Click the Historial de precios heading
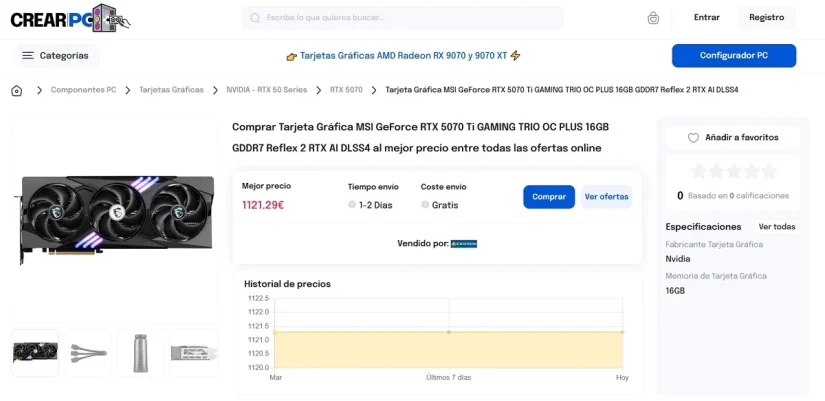825x401 pixels. tap(287, 284)
